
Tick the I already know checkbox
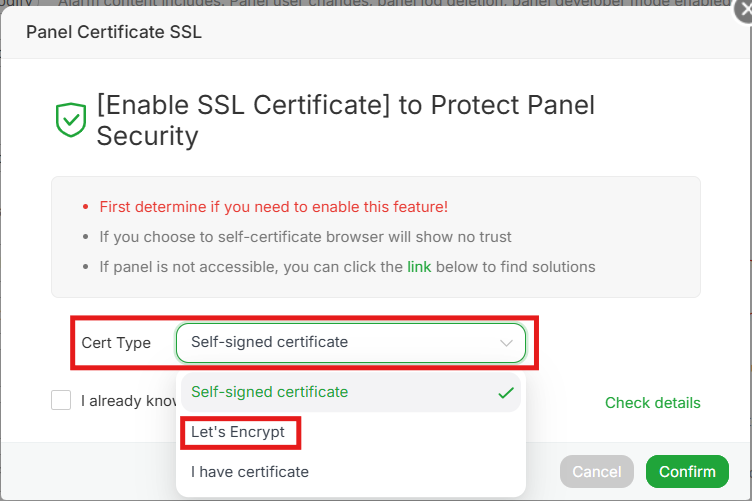[x=61, y=400]
